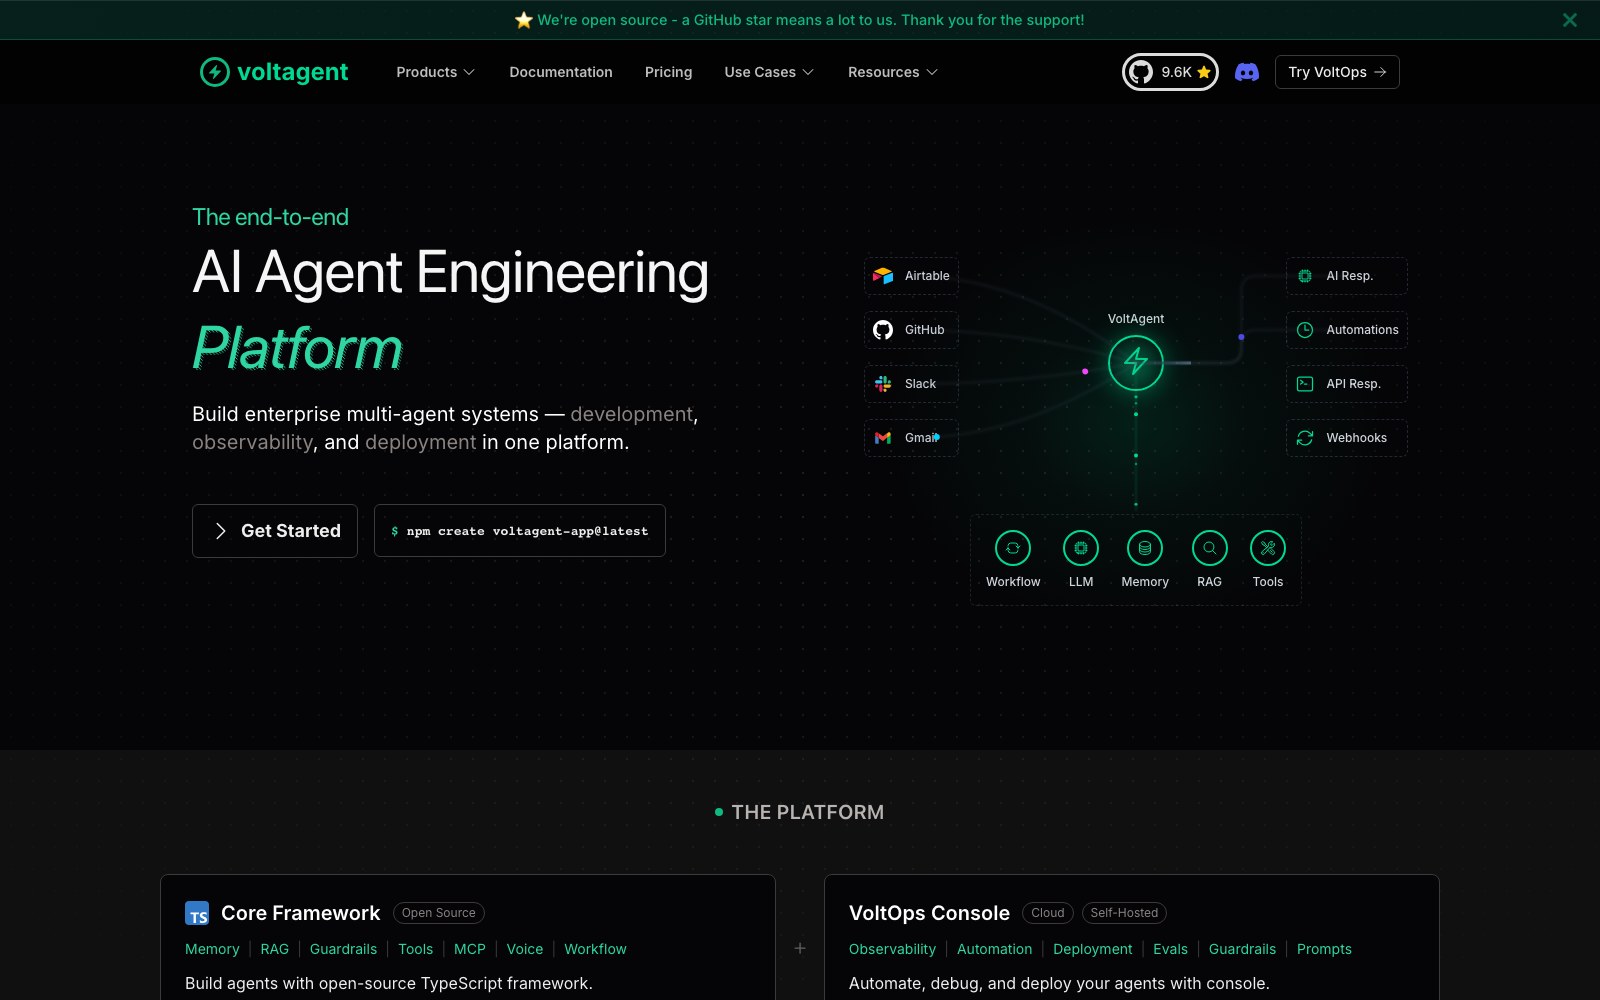
Task: Click the TypeScript TS icon
Action: (197, 914)
